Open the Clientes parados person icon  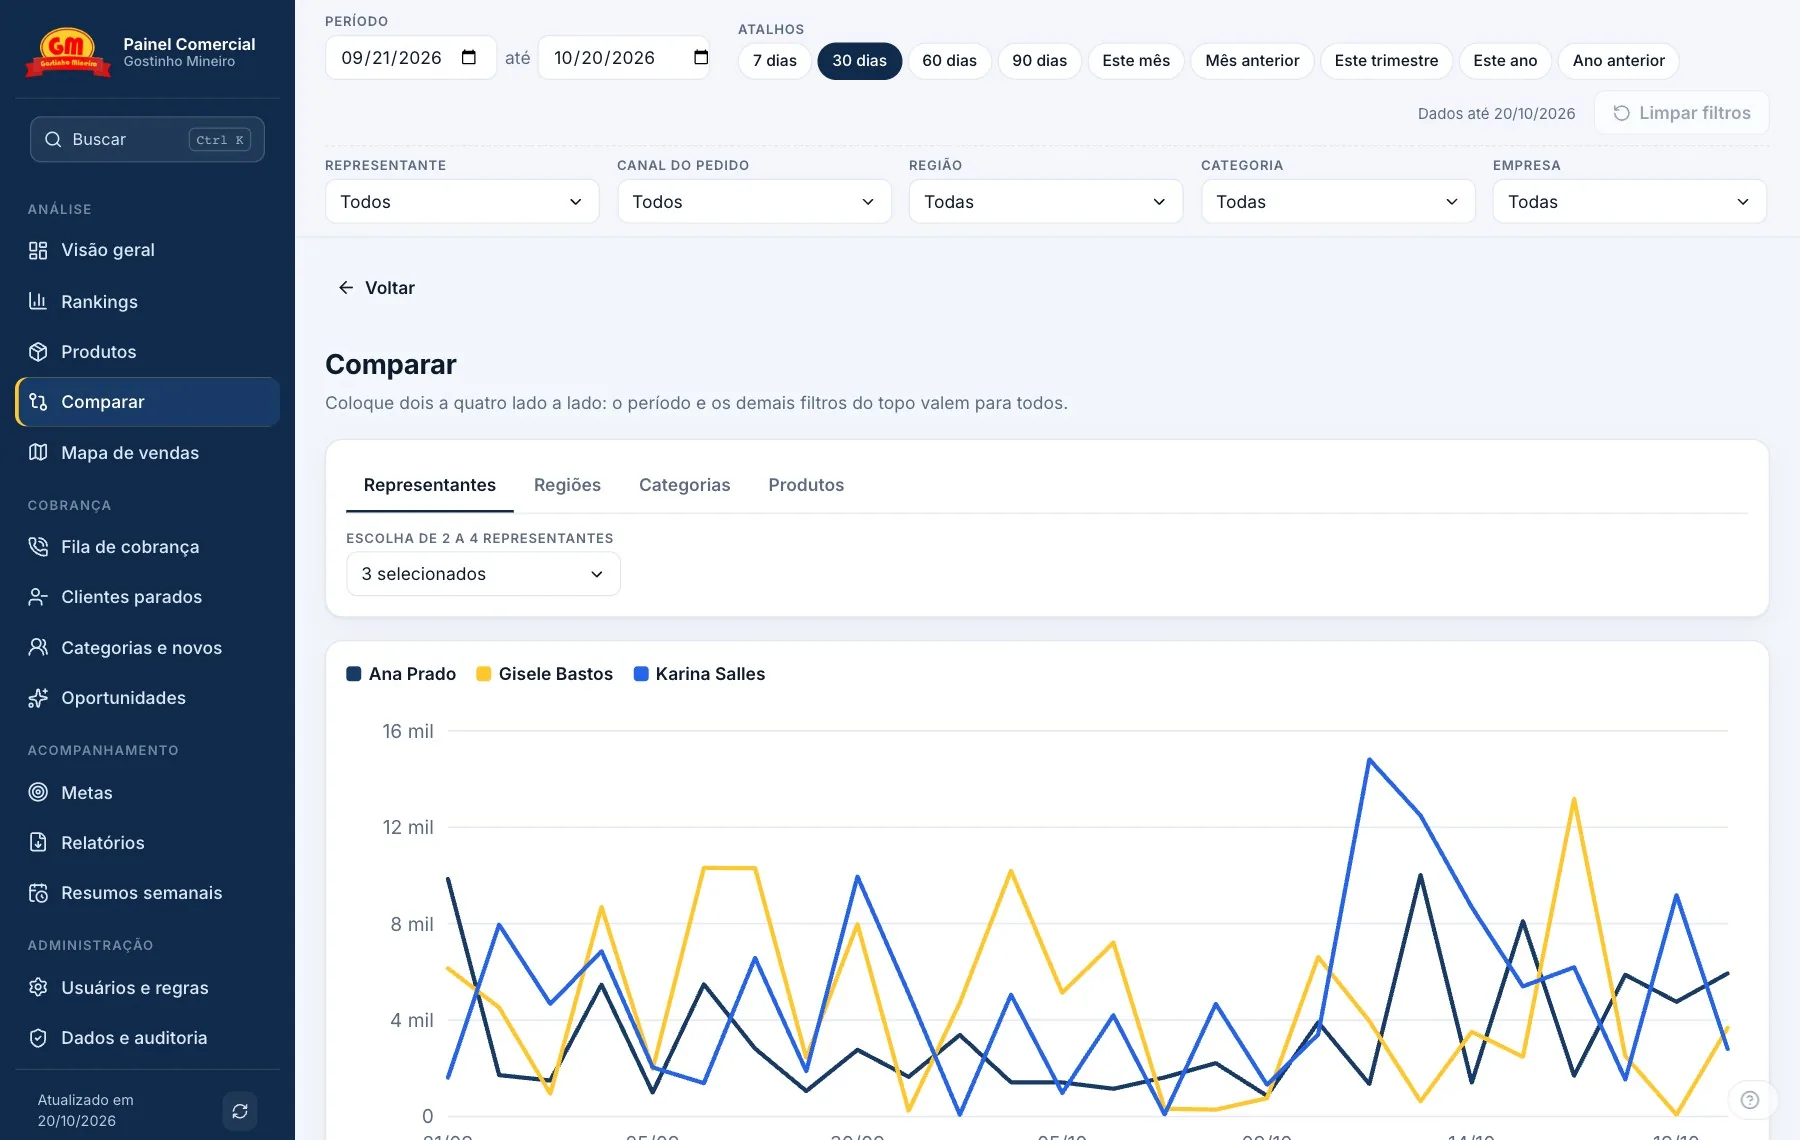(38, 597)
